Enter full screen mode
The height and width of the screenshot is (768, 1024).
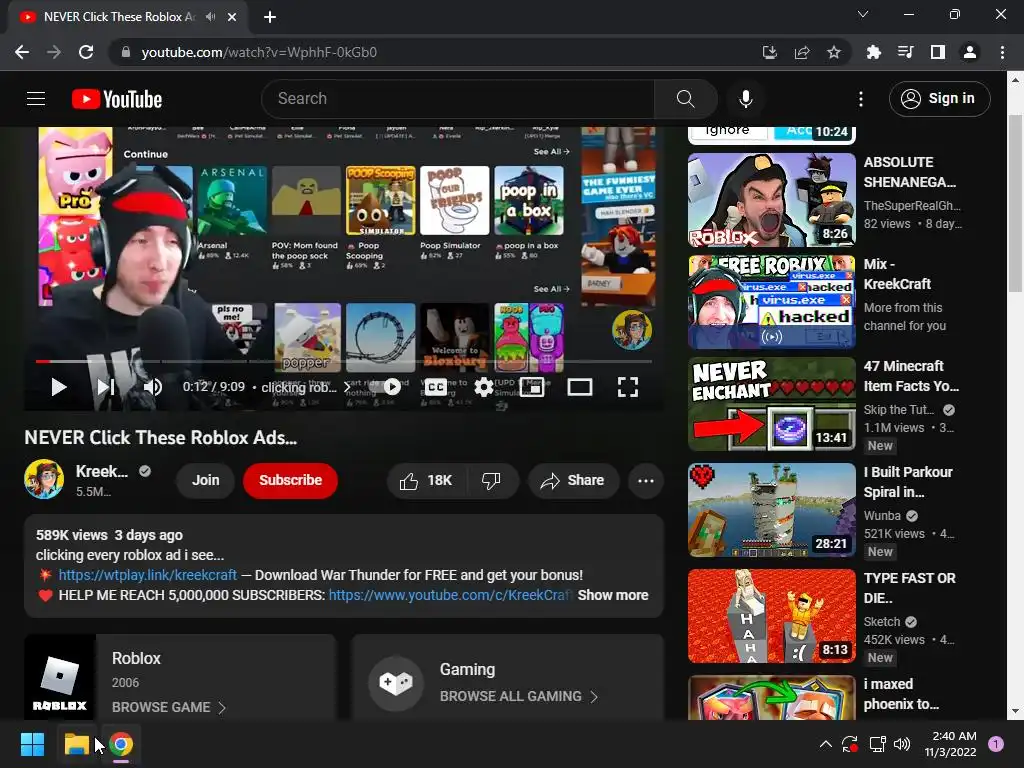[628, 387]
